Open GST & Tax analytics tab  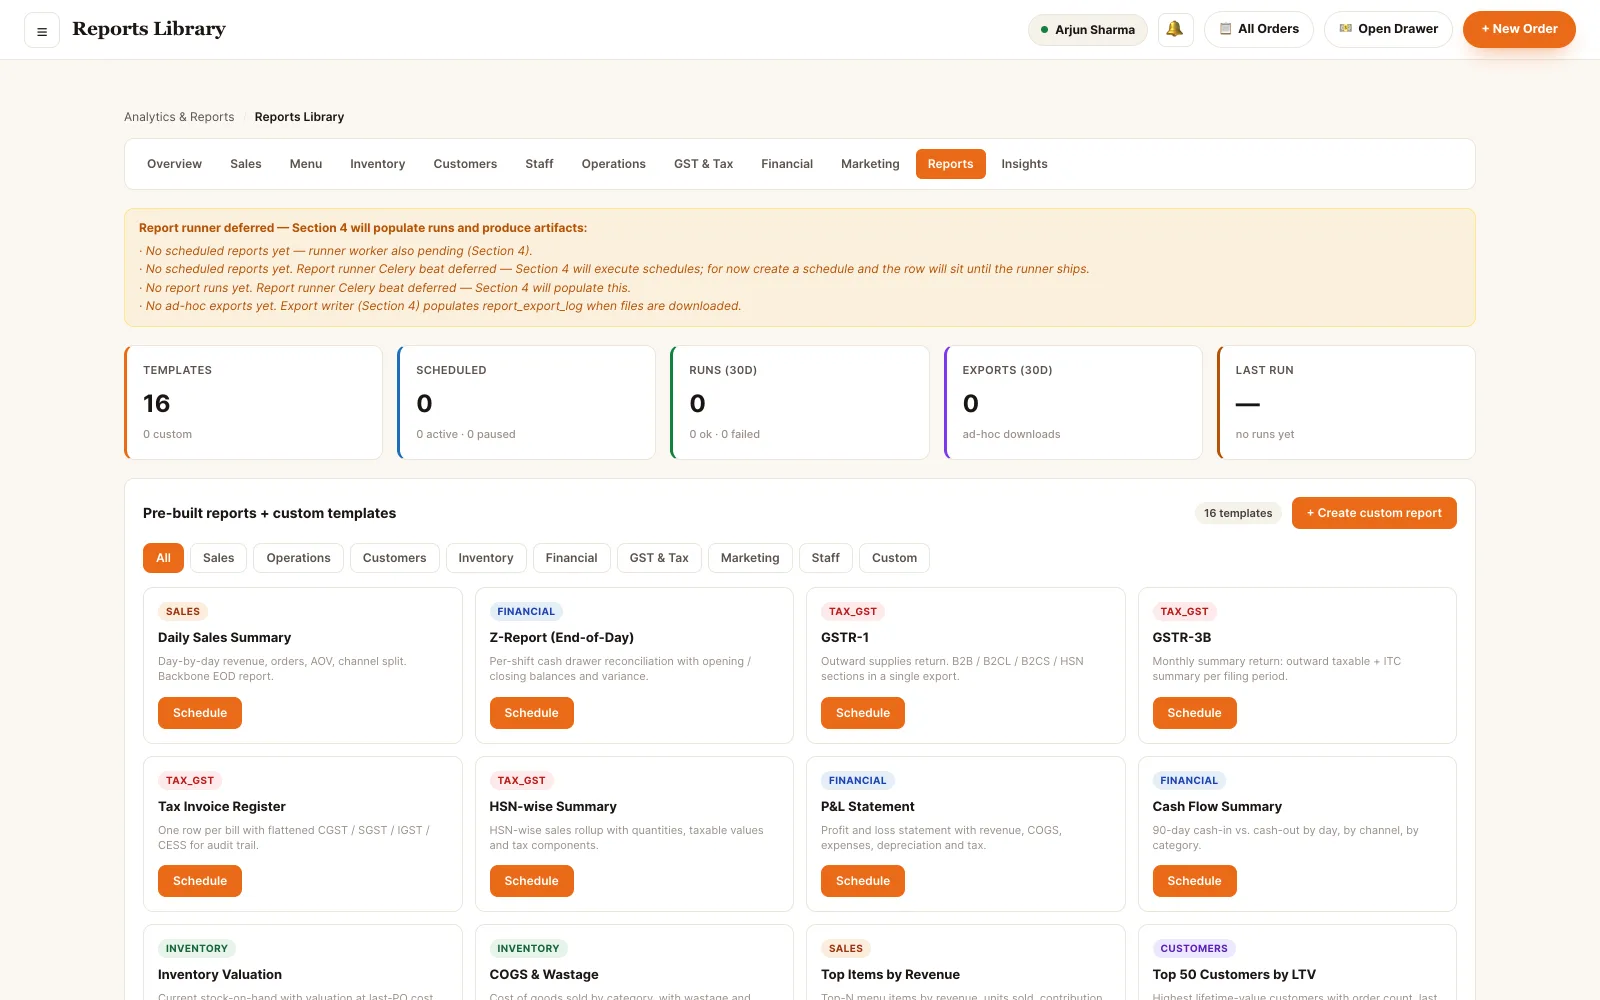[x=703, y=164]
